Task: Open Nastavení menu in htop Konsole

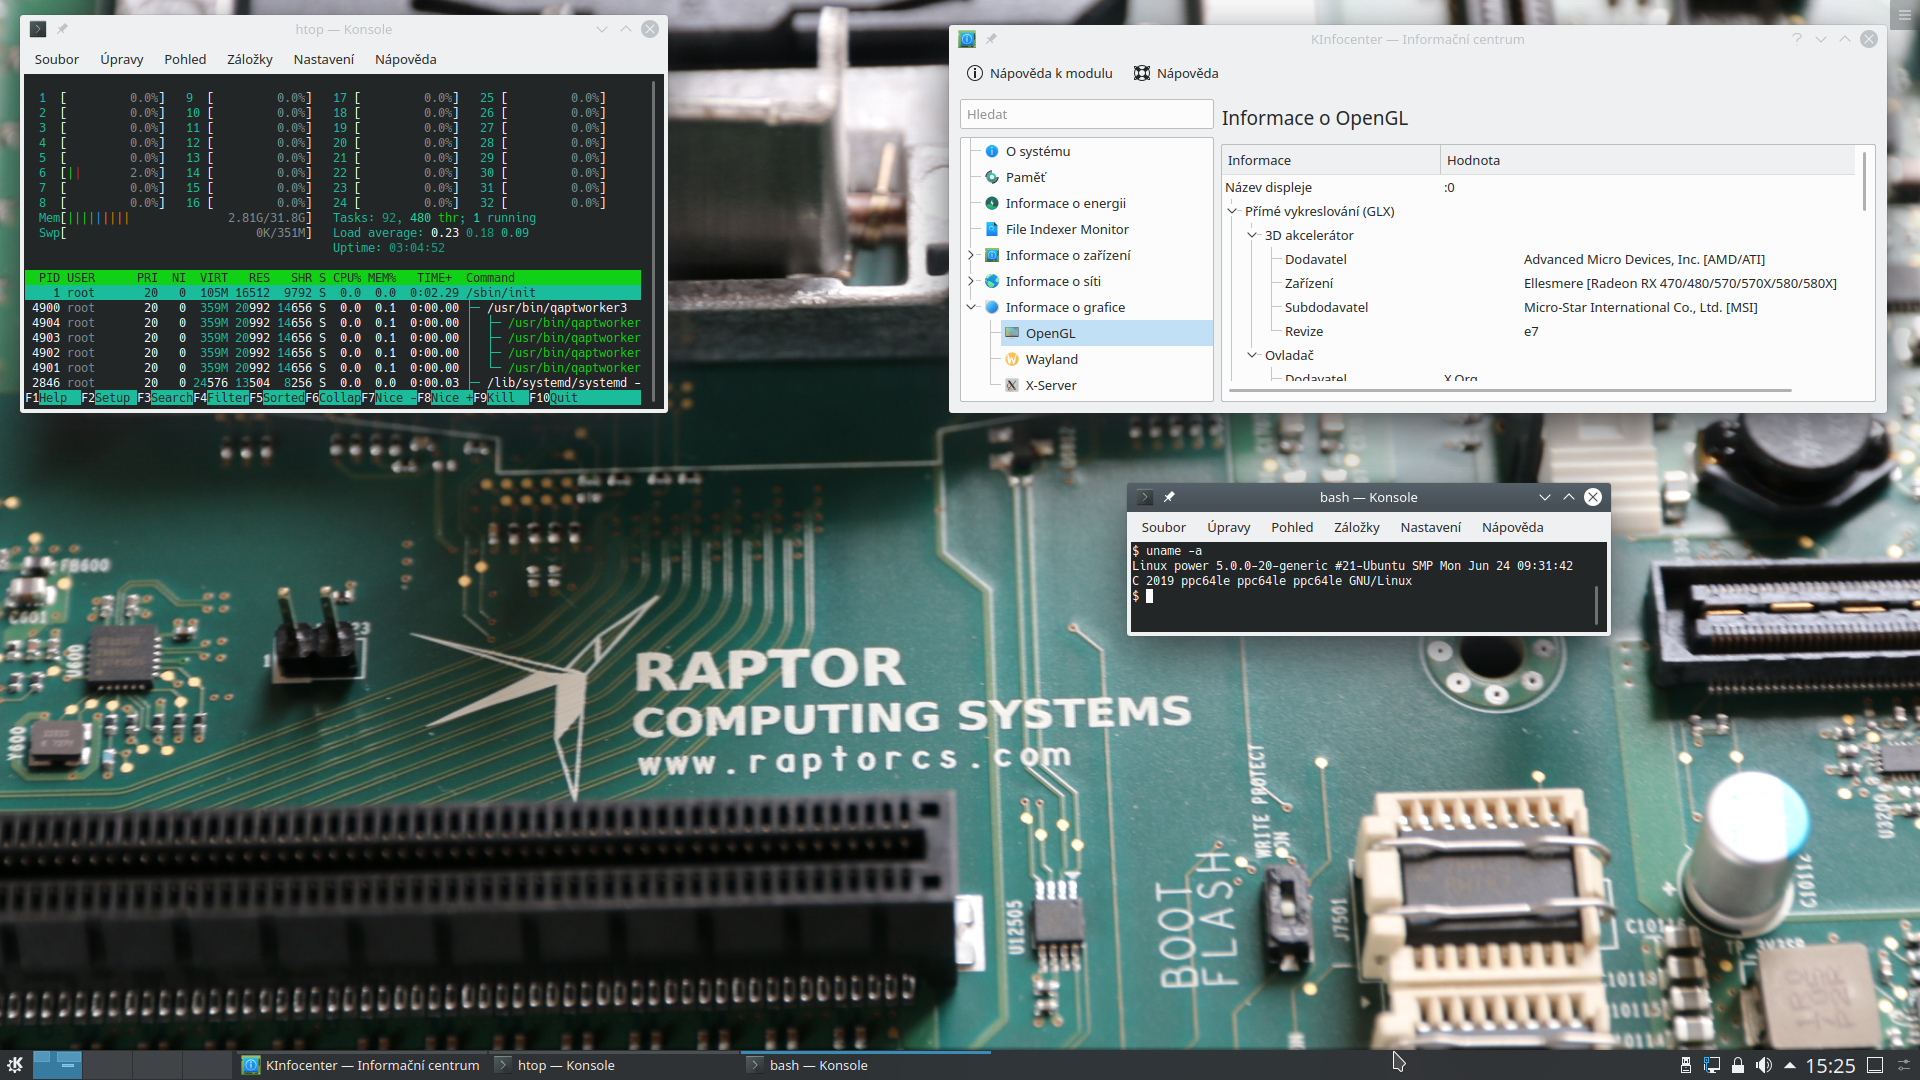Action: click(323, 59)
